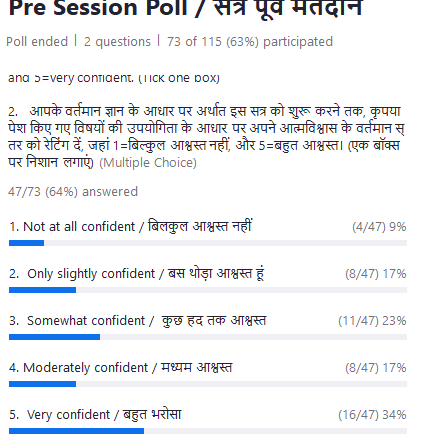Select the 'Somewhat confident' option
431x448 pixels.
(x=137, y=321)
